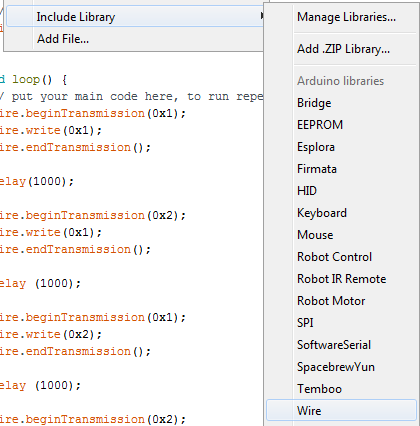Choose the Keyboard library
420x426 pixels.
tap(342, 213)
